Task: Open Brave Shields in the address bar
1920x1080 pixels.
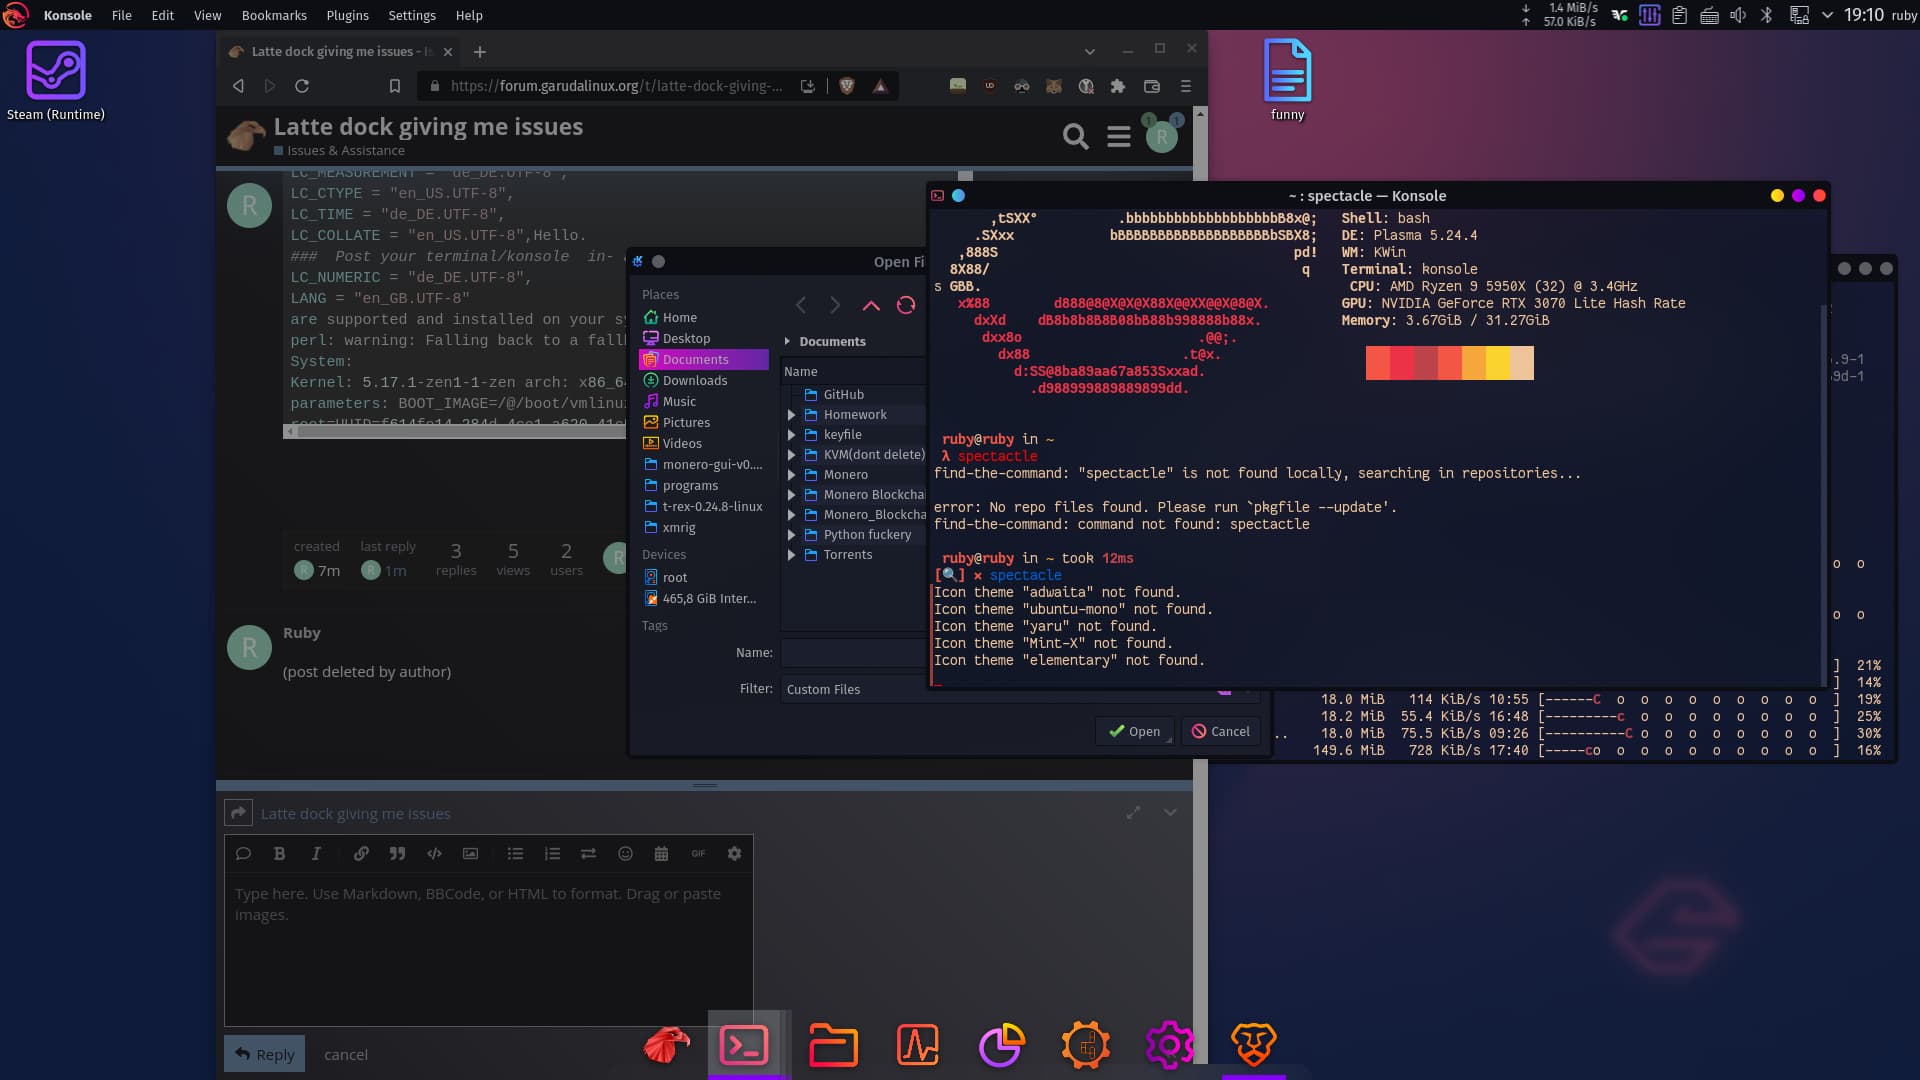Action: click(849, 87)
